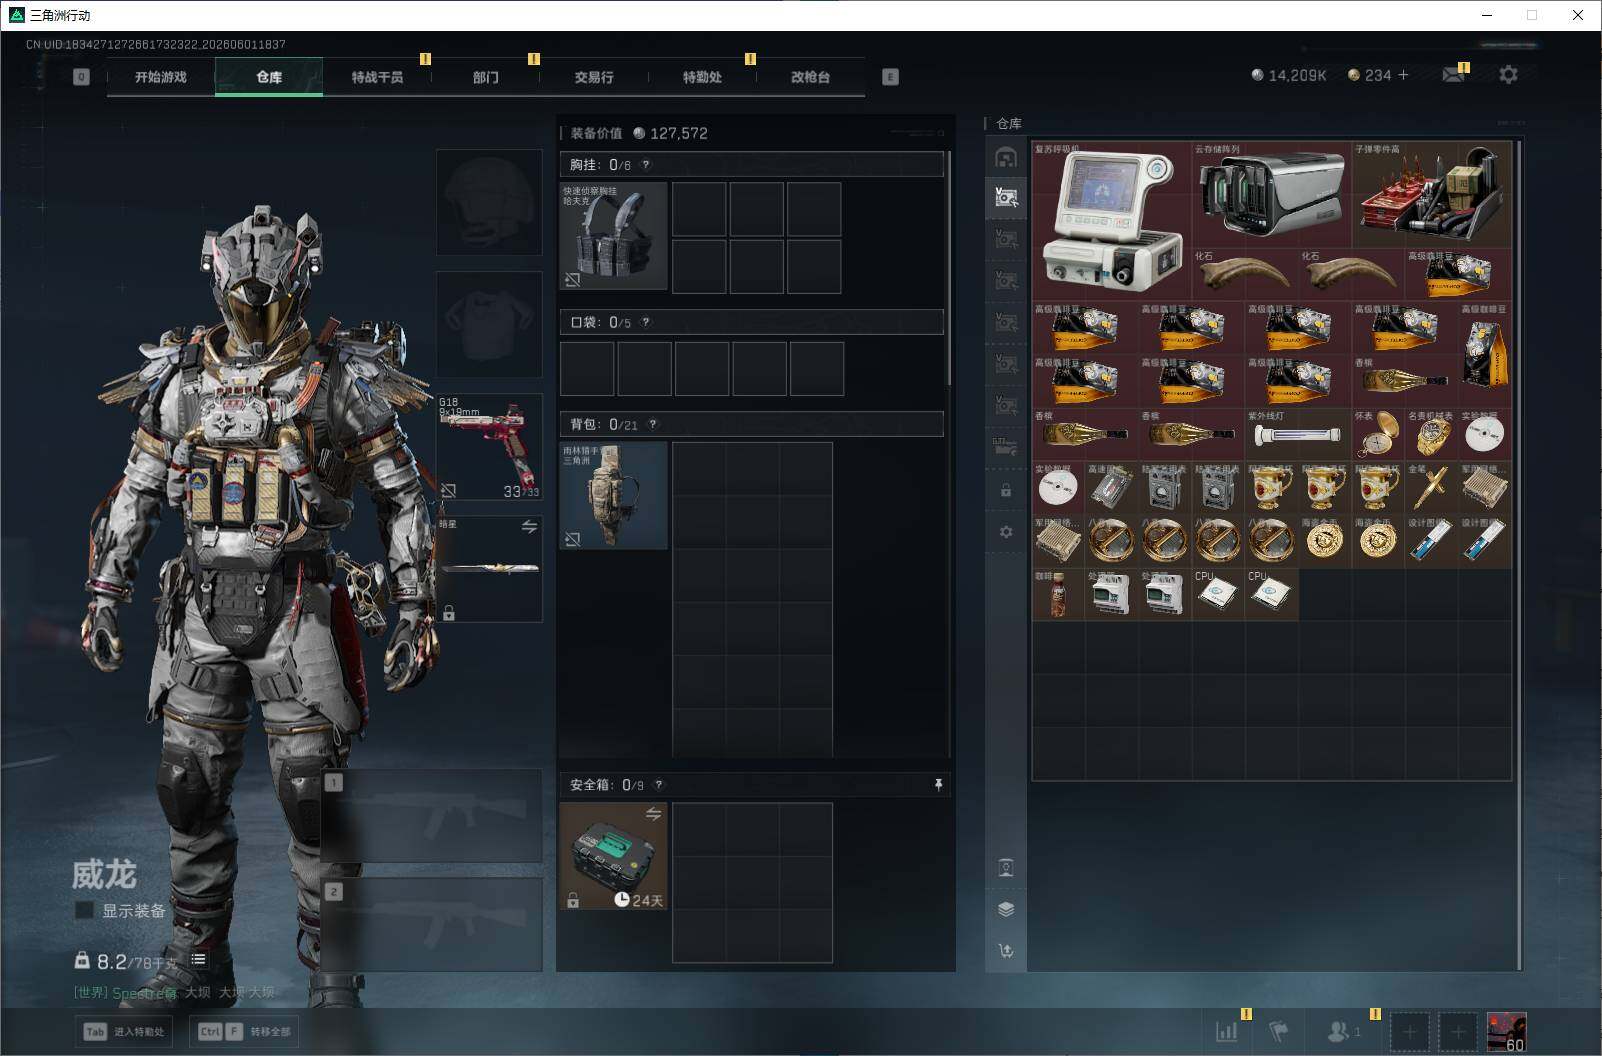Switch to the 仓库 tab
1602x1056 pixels.
coord(269,77)
